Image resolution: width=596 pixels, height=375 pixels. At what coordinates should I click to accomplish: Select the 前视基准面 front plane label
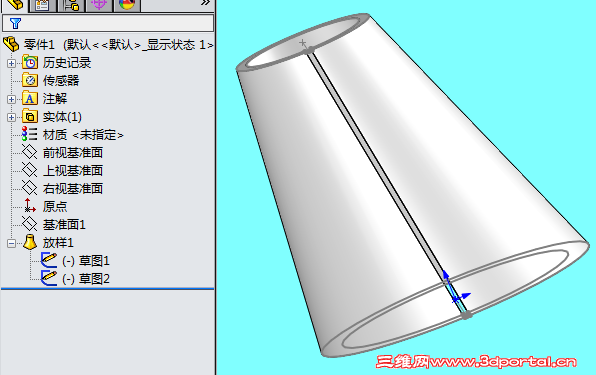[73, 153]
